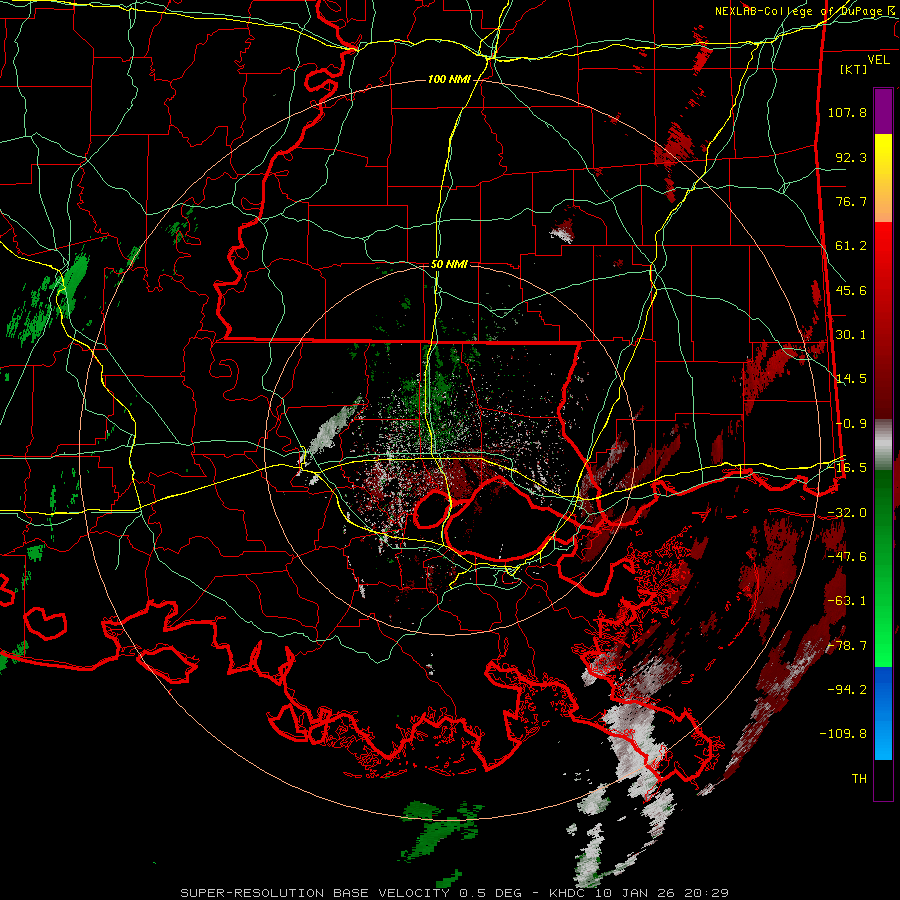900x900 pixels.
Task: Click the -109.8 legend value
Action: [x=843, y=734]
